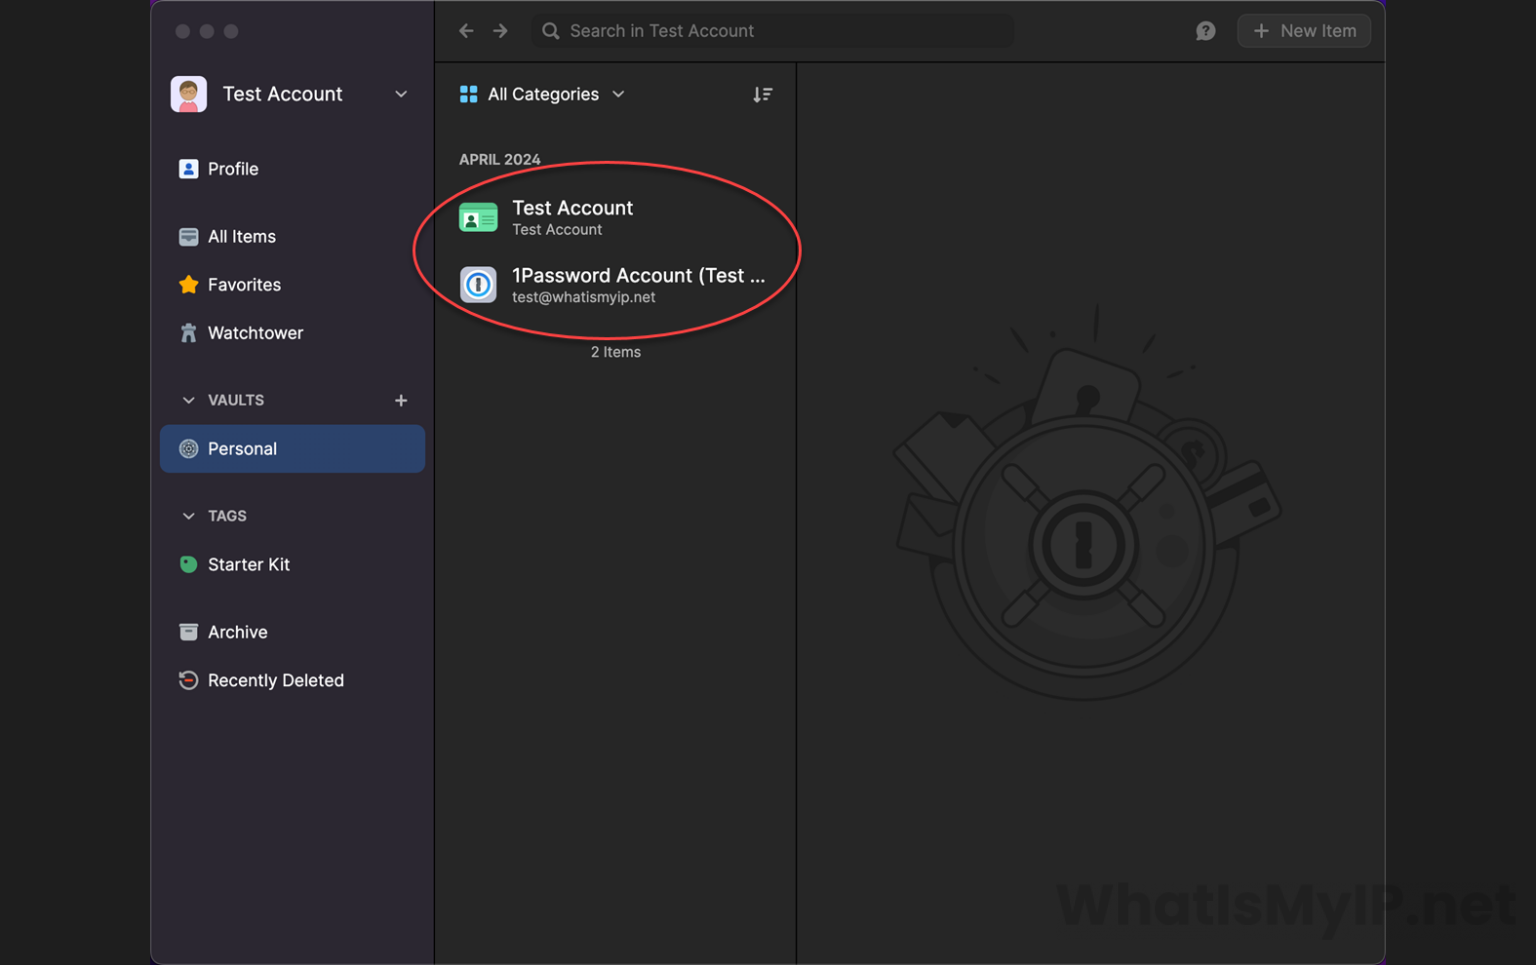The image size is (1536, 965).
Task: Click the back navigation arrow
Action: coord(466,31)
